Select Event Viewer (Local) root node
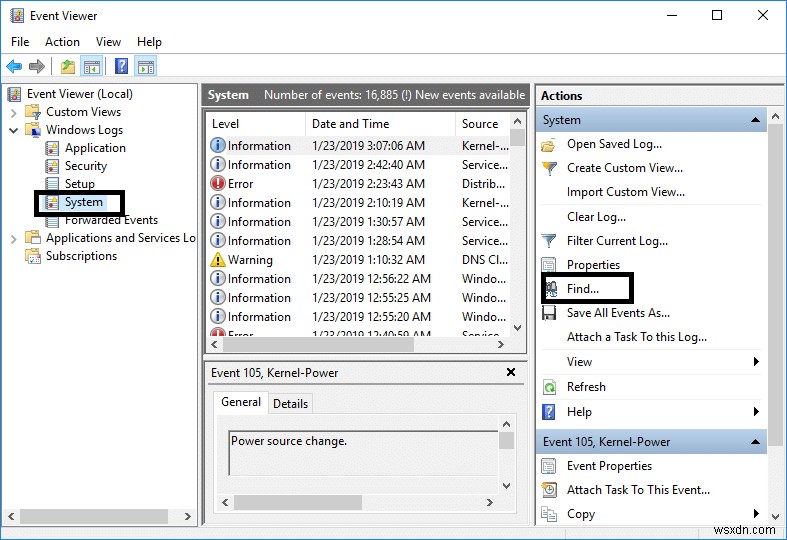The height and width of the screenshot is (540, 787). pos(80,94)
